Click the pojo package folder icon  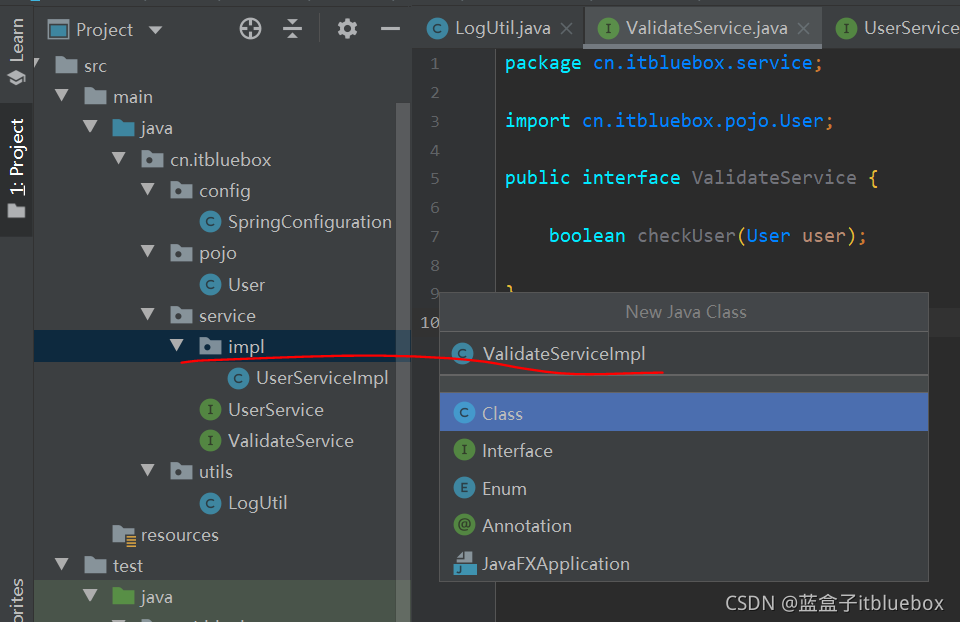pyautogui.click(x=181, y=252)
